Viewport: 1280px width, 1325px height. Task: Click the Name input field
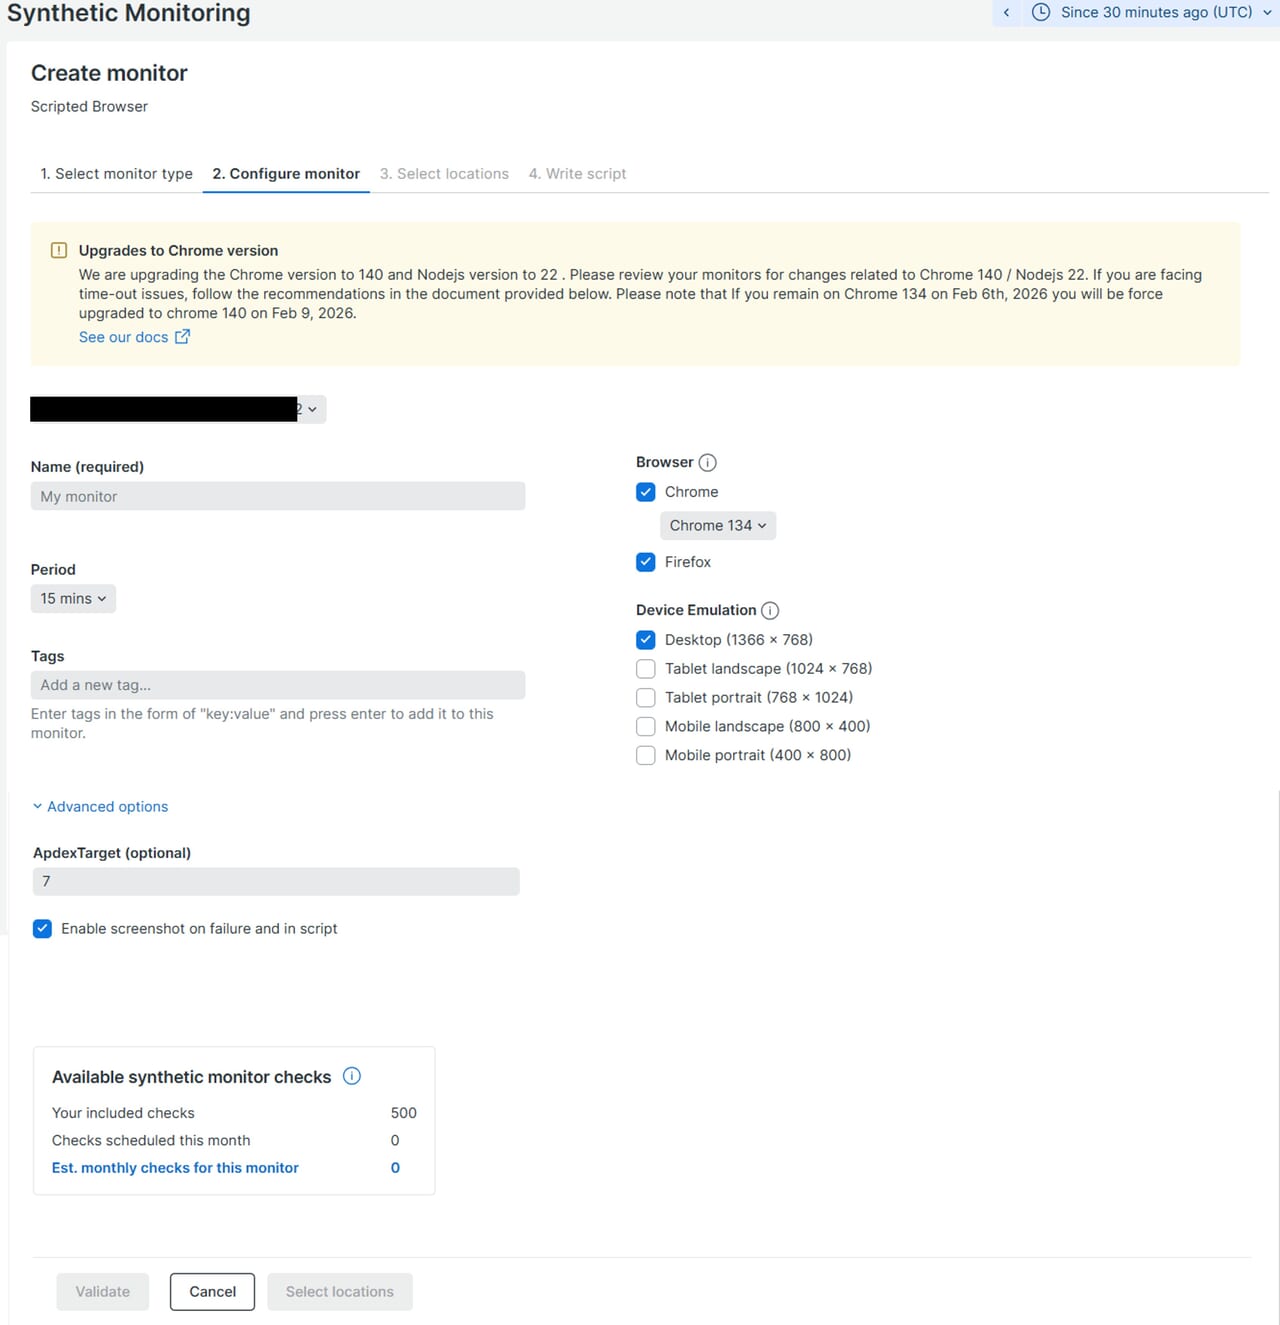(278, 497)
